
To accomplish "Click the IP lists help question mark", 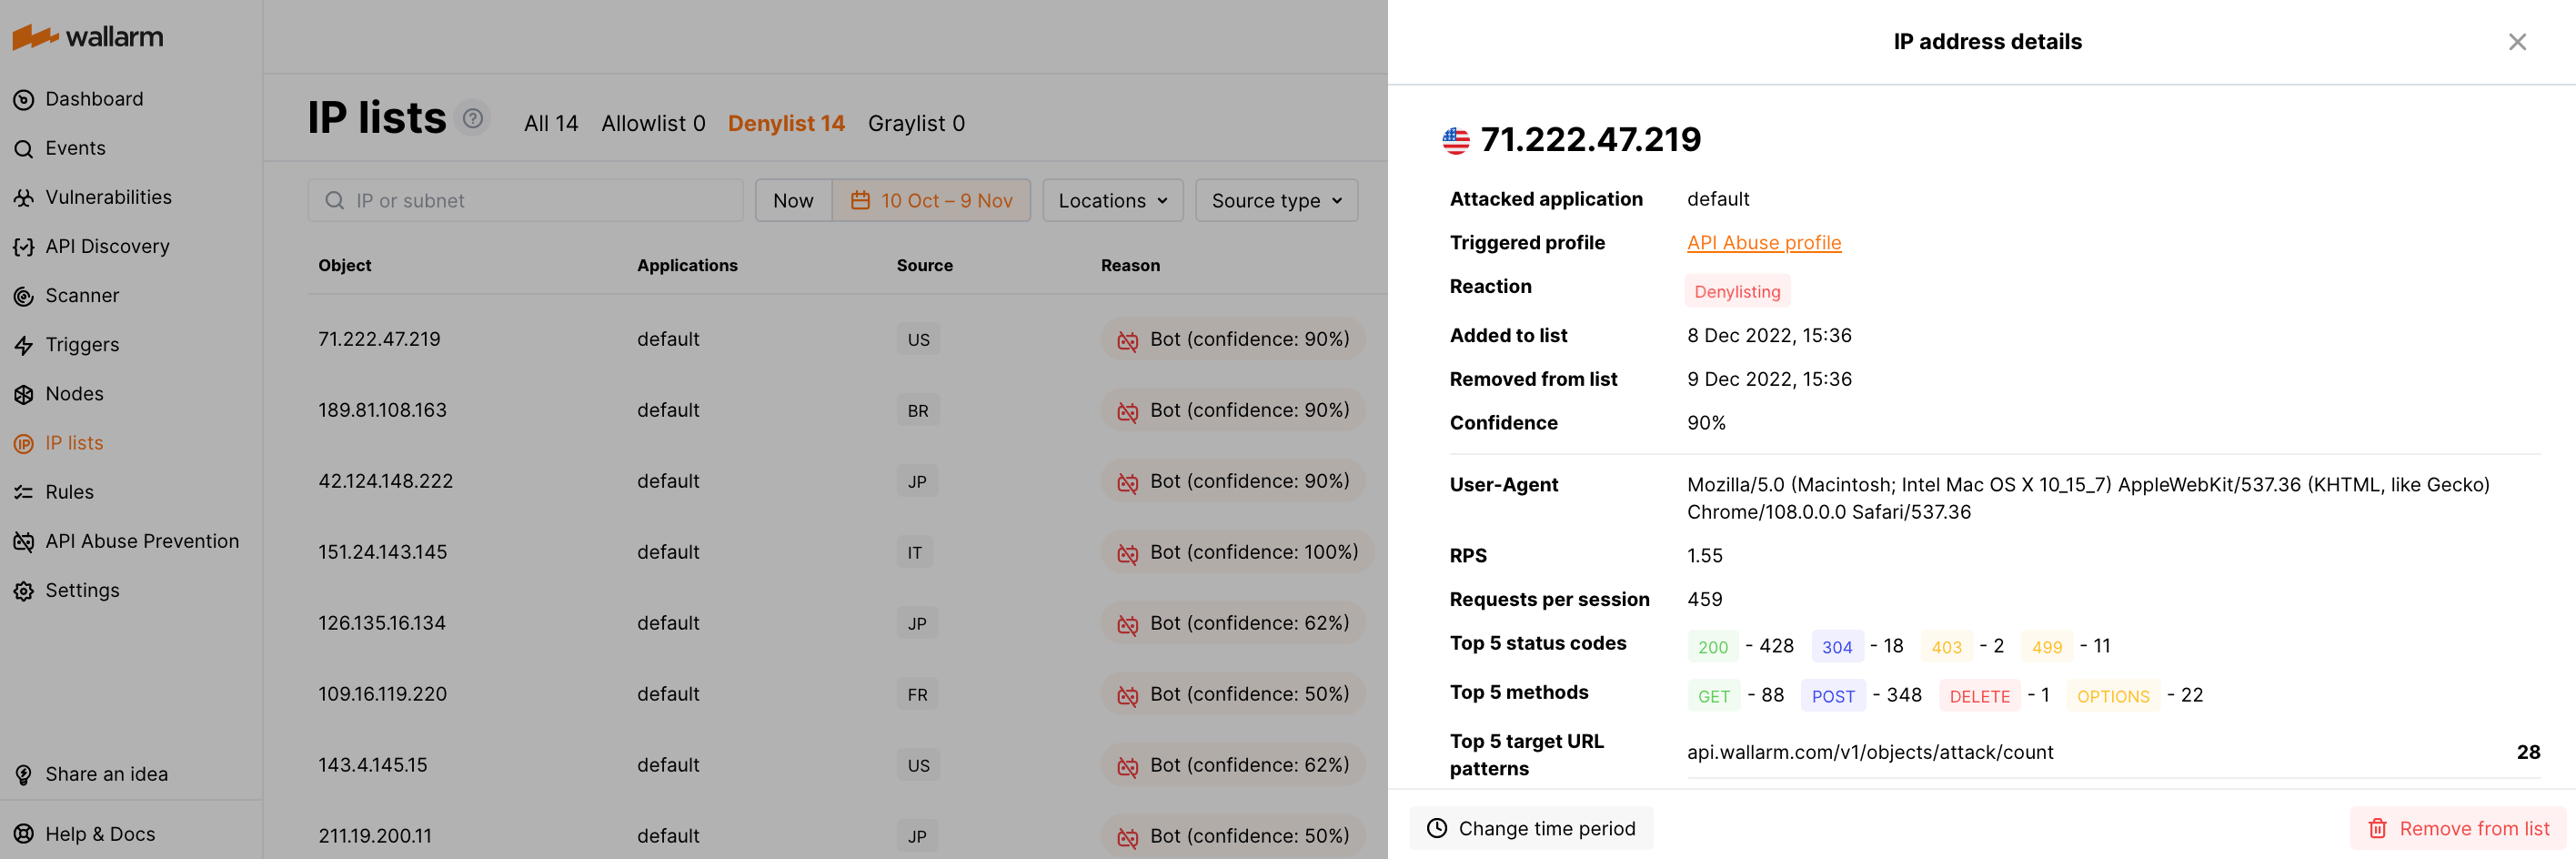I will 472,117.
